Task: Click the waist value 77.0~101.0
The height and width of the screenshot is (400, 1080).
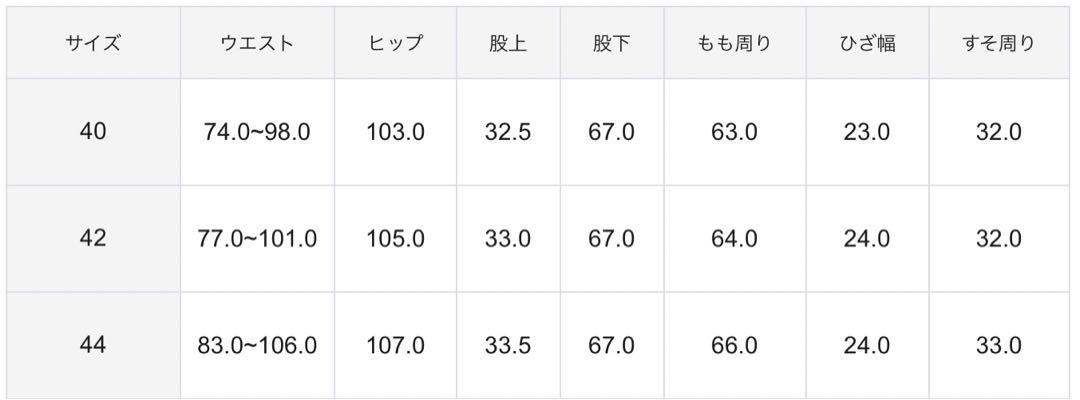Action: 257,238
